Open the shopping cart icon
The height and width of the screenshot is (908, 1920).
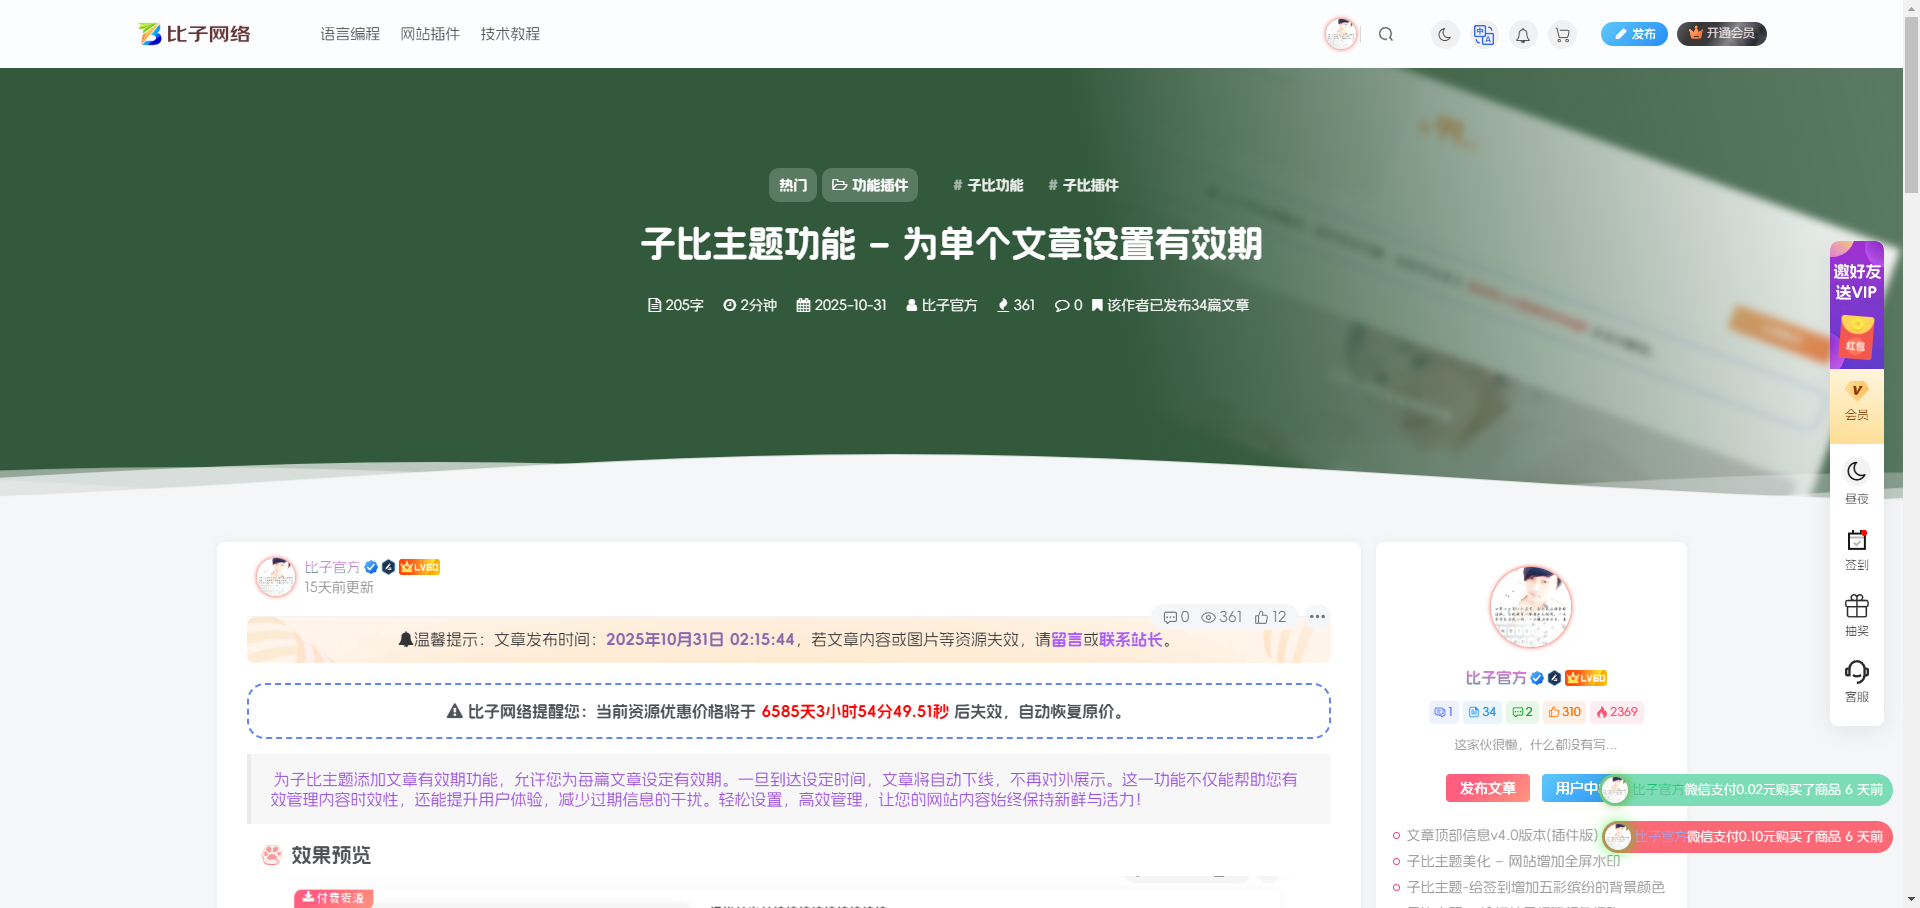(1562, 34)
